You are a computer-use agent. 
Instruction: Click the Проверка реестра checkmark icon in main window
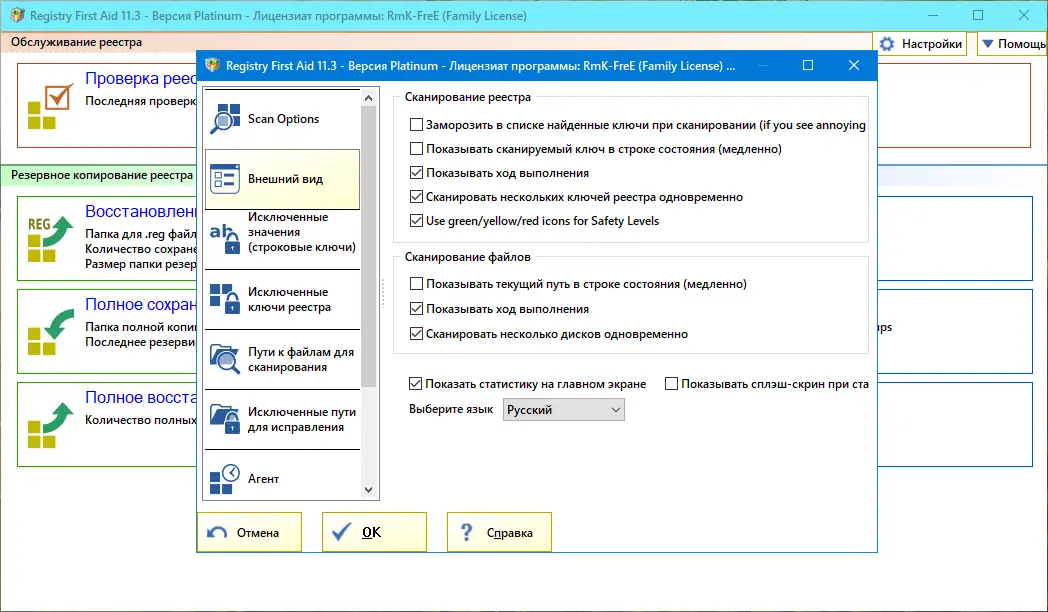tap(51, 107)
